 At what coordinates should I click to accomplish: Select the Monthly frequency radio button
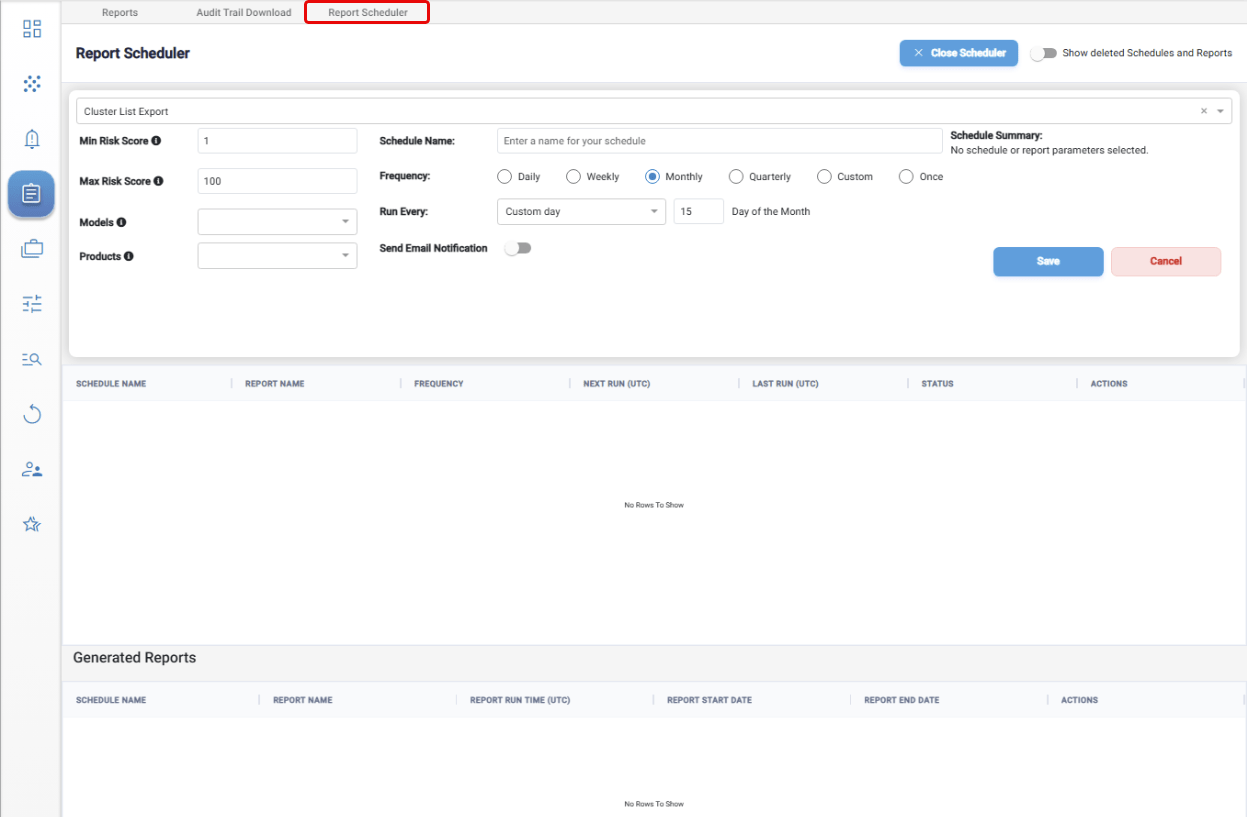(x=652, y=176)
